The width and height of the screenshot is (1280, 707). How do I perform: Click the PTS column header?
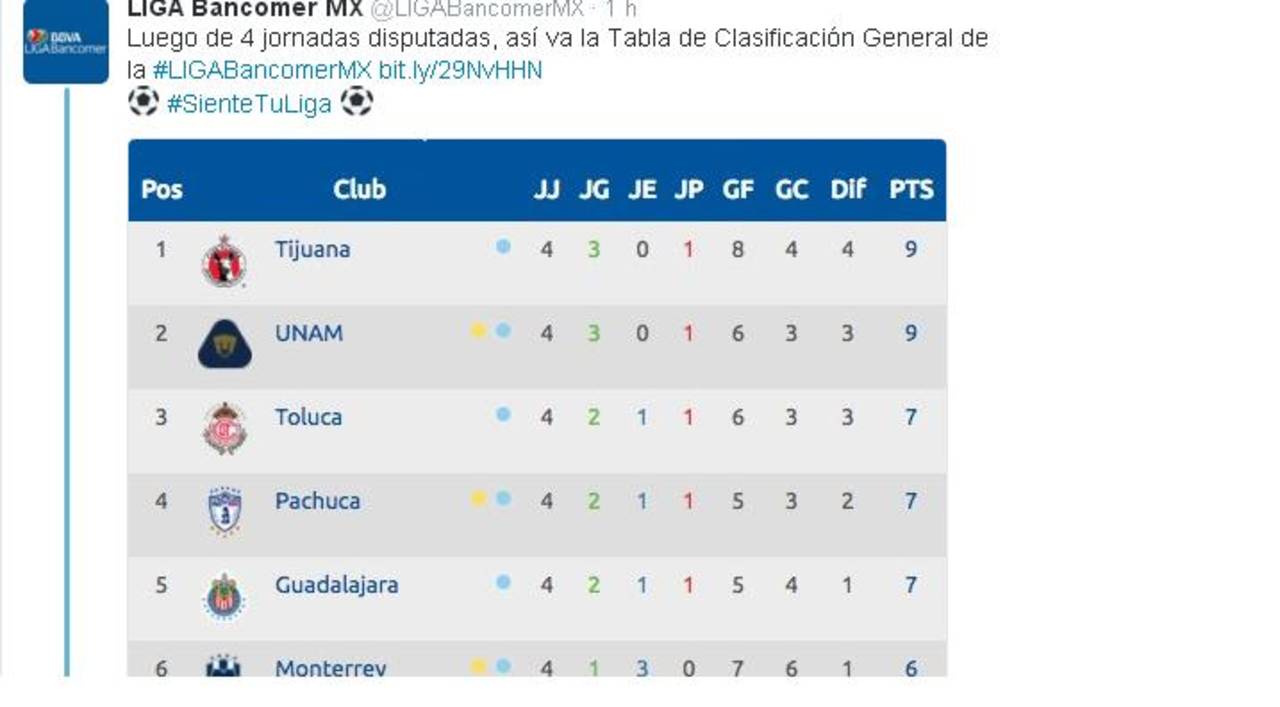[x=911, y=189]
